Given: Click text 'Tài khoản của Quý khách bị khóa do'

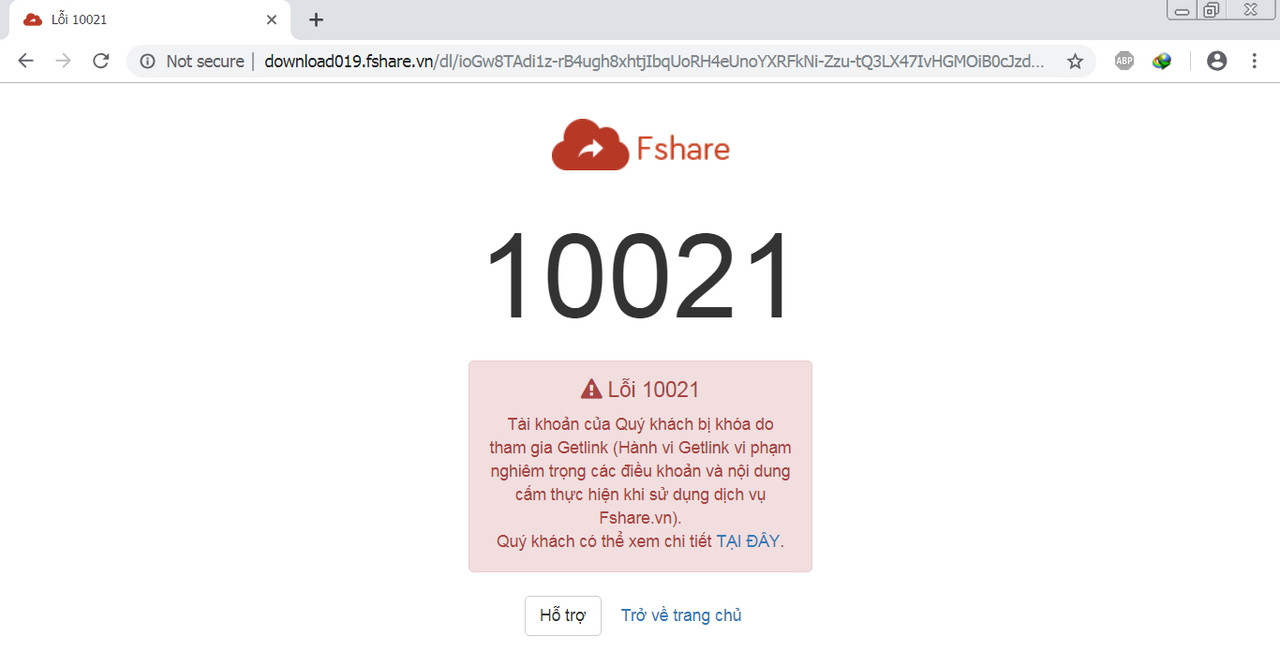Looking at the screenshot, I should (x=640, y=423).
